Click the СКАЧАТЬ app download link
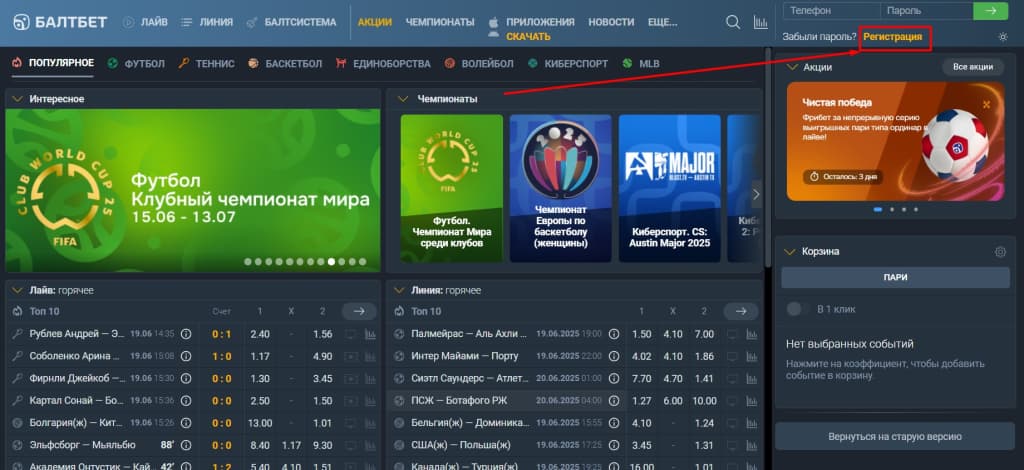The width and height of the screenshot is (1024, 470). tap(528, 37)
